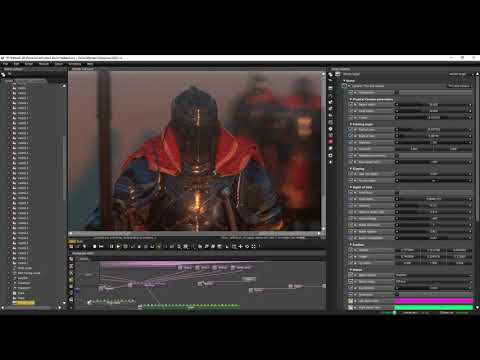Click the Stop render icon in toolbar

95,246
